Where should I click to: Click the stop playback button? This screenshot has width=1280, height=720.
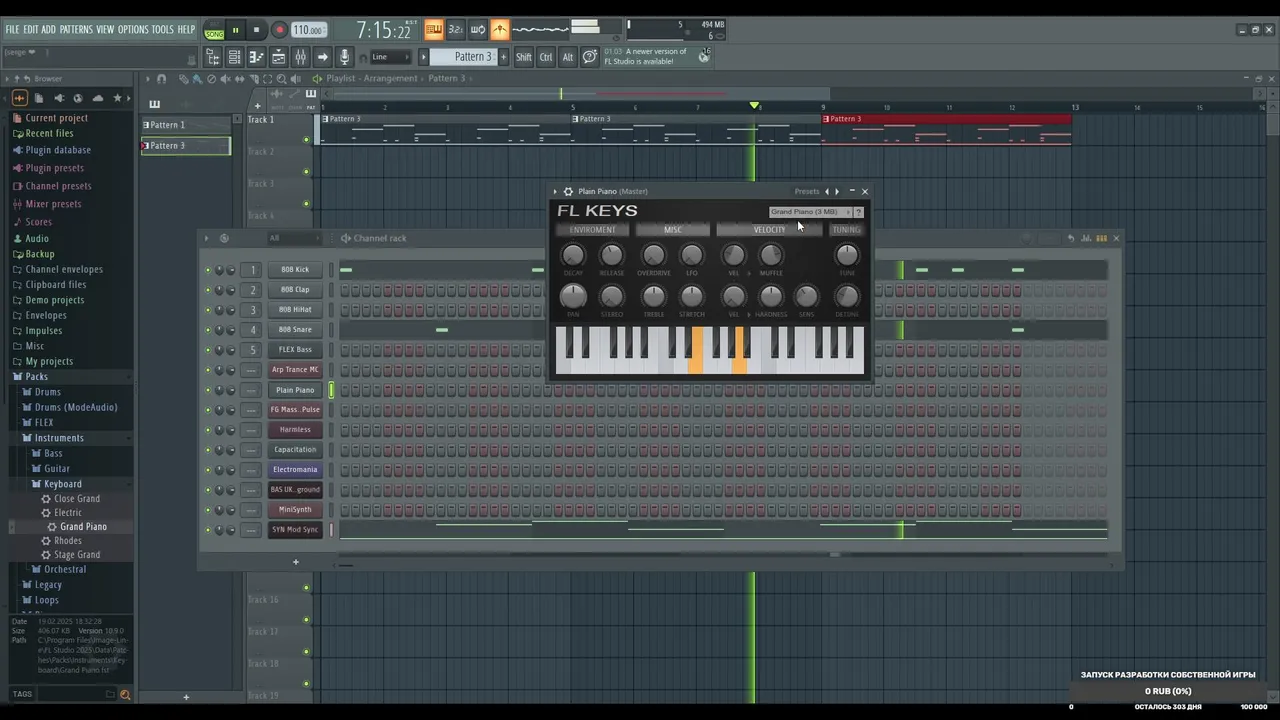(256, 30)
